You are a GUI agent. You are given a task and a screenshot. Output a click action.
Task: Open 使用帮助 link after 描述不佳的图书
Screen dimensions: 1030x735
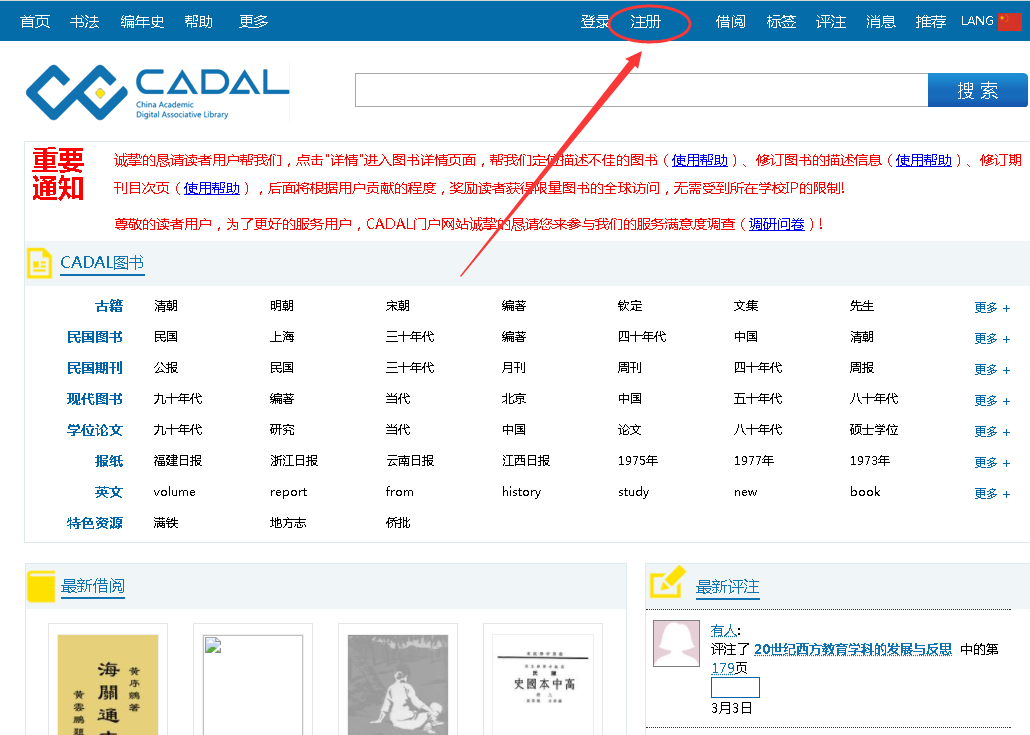tap(700, 160)
